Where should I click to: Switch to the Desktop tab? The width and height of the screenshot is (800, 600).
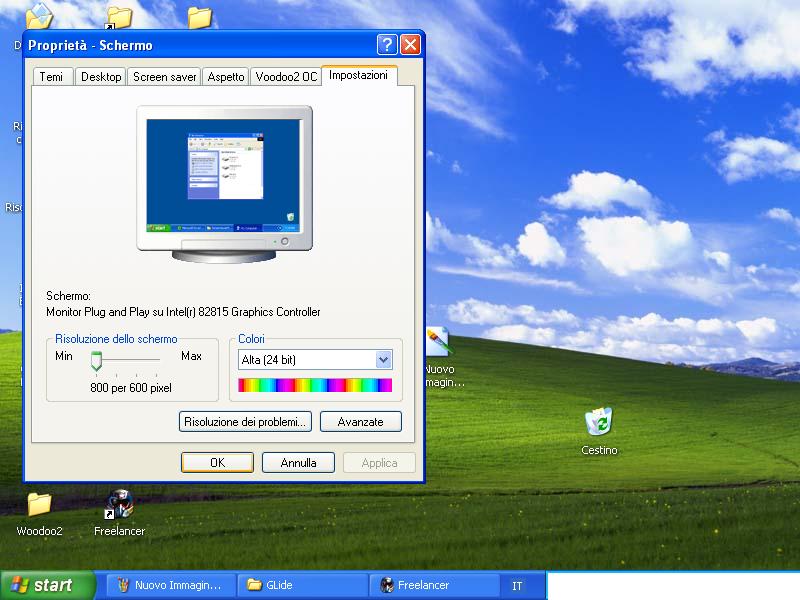pyautogui.click(x=101, y=77)
